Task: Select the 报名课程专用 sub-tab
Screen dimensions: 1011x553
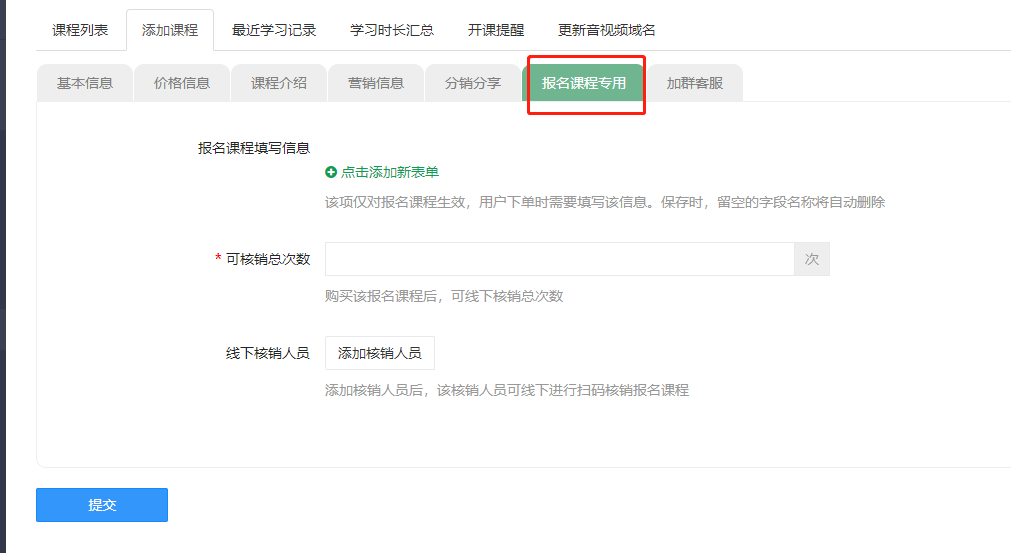Action: (x=584, y=83)
